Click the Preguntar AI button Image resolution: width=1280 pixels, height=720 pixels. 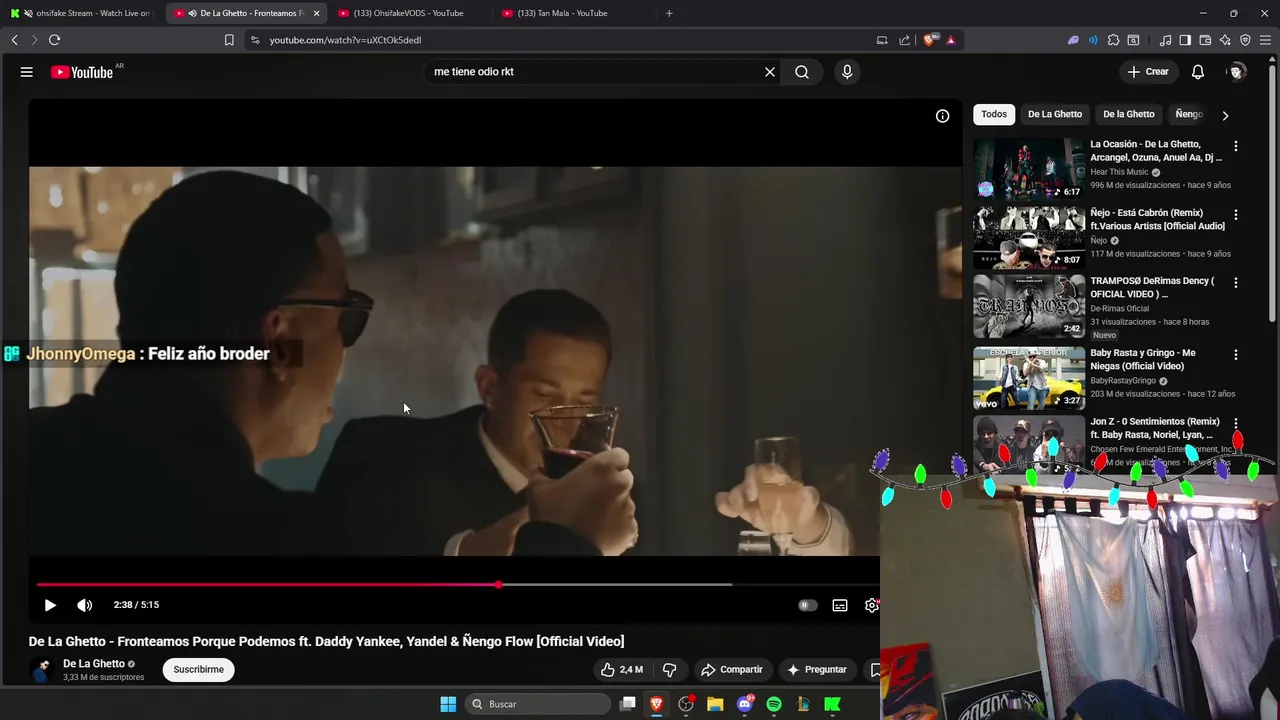point(817,670)
